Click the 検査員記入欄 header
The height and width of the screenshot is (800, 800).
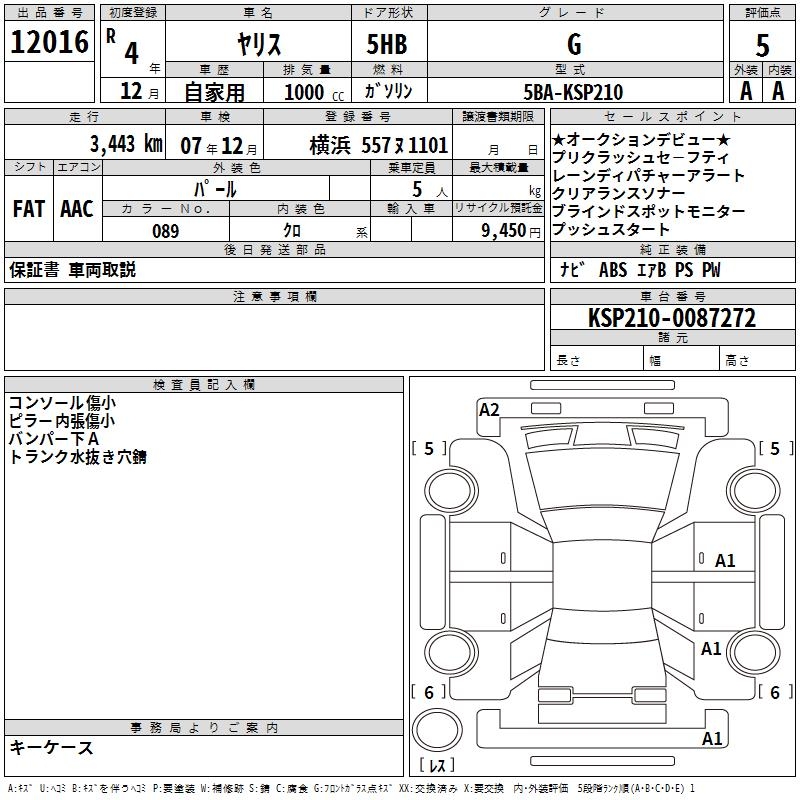pos(204,385)
